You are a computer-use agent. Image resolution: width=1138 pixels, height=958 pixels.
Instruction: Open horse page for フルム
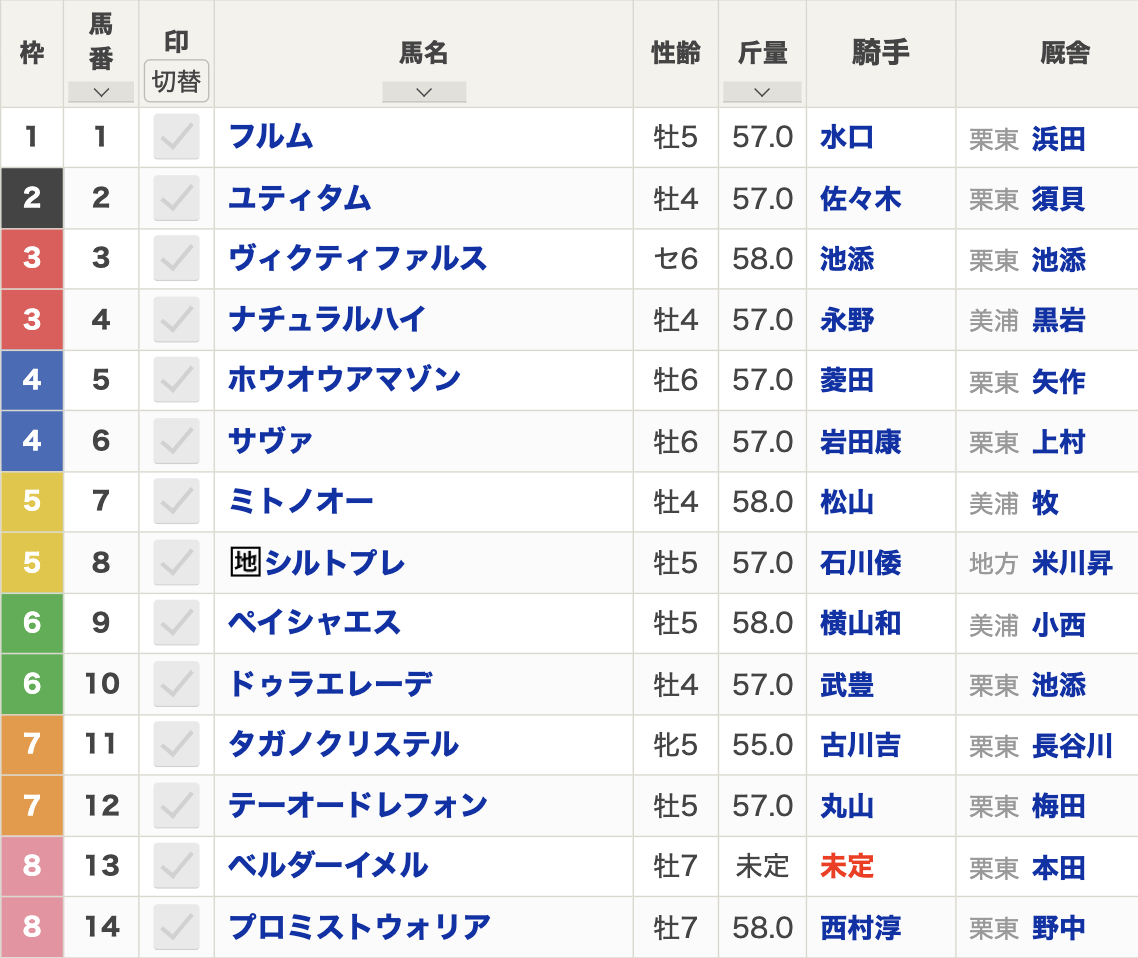[x=271, y=137]
